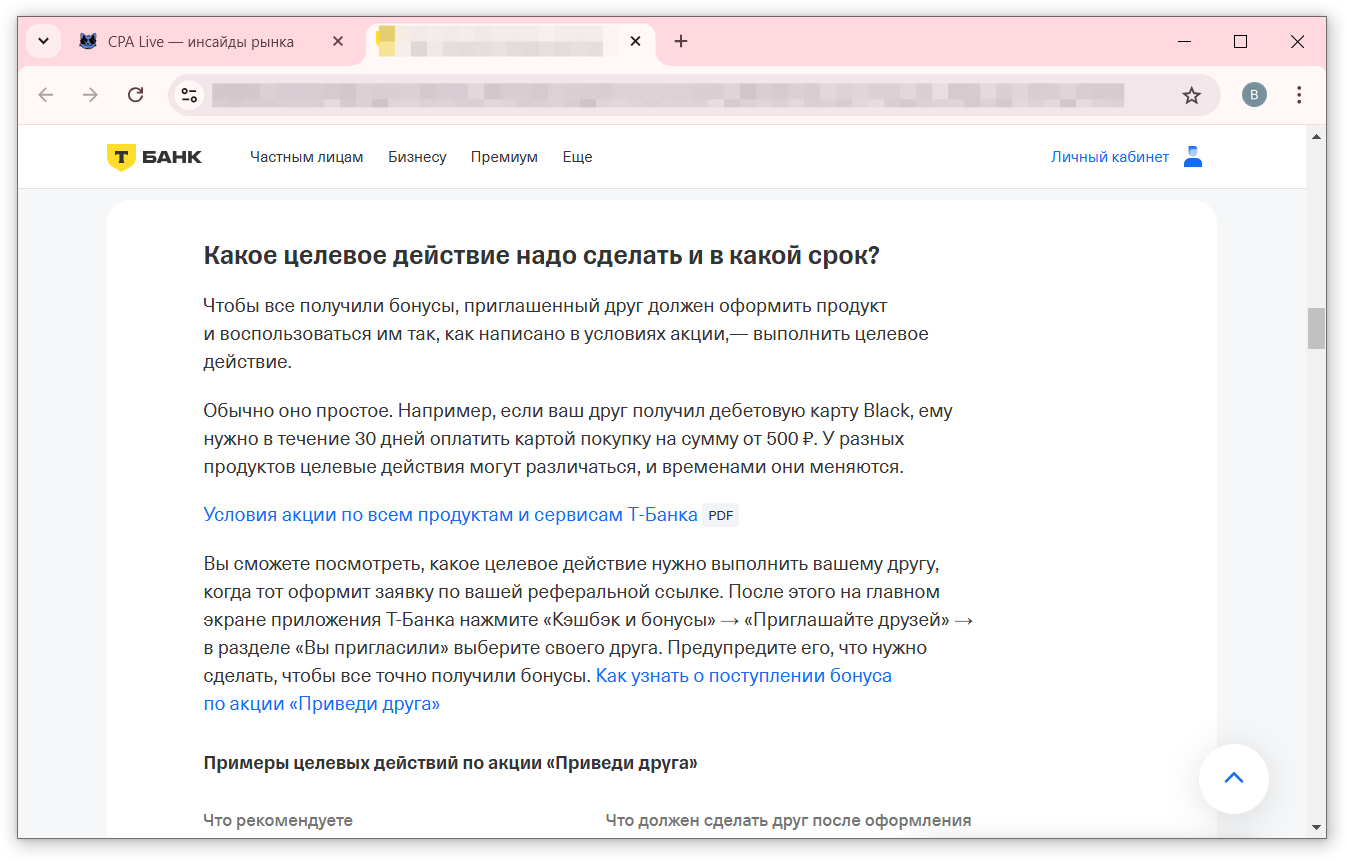Click the column header Что должен сделать друг
This screenshot has width=1348, height=861.
click(x=788, y=820)
